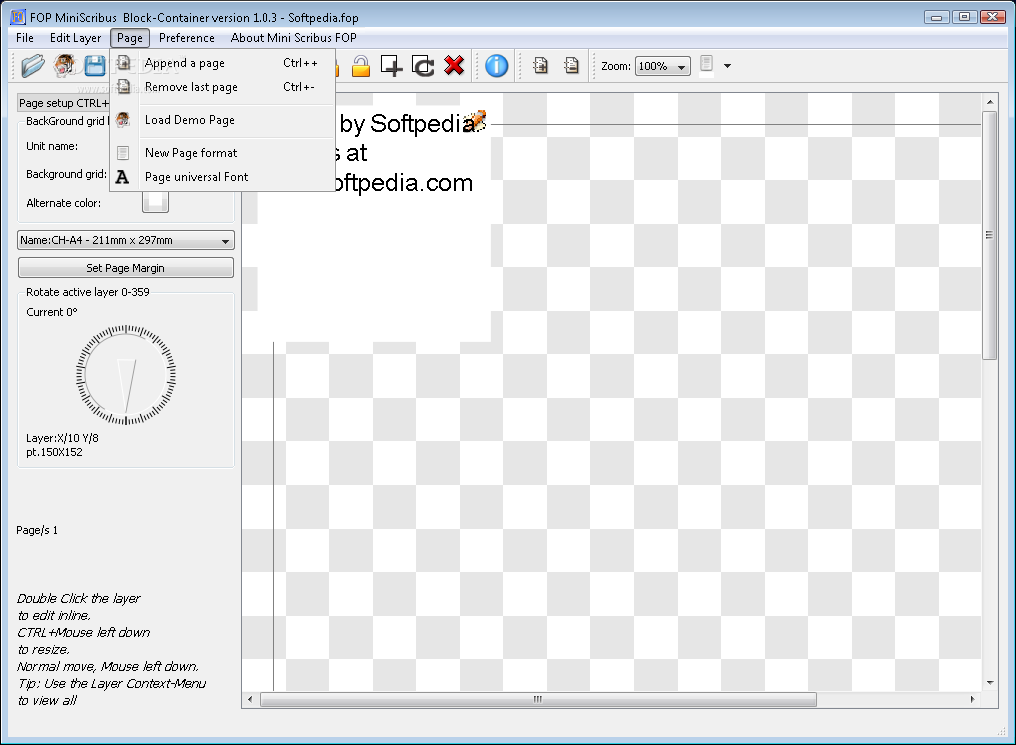
Task: Choose Append a page
Action: tap(222, 63)
